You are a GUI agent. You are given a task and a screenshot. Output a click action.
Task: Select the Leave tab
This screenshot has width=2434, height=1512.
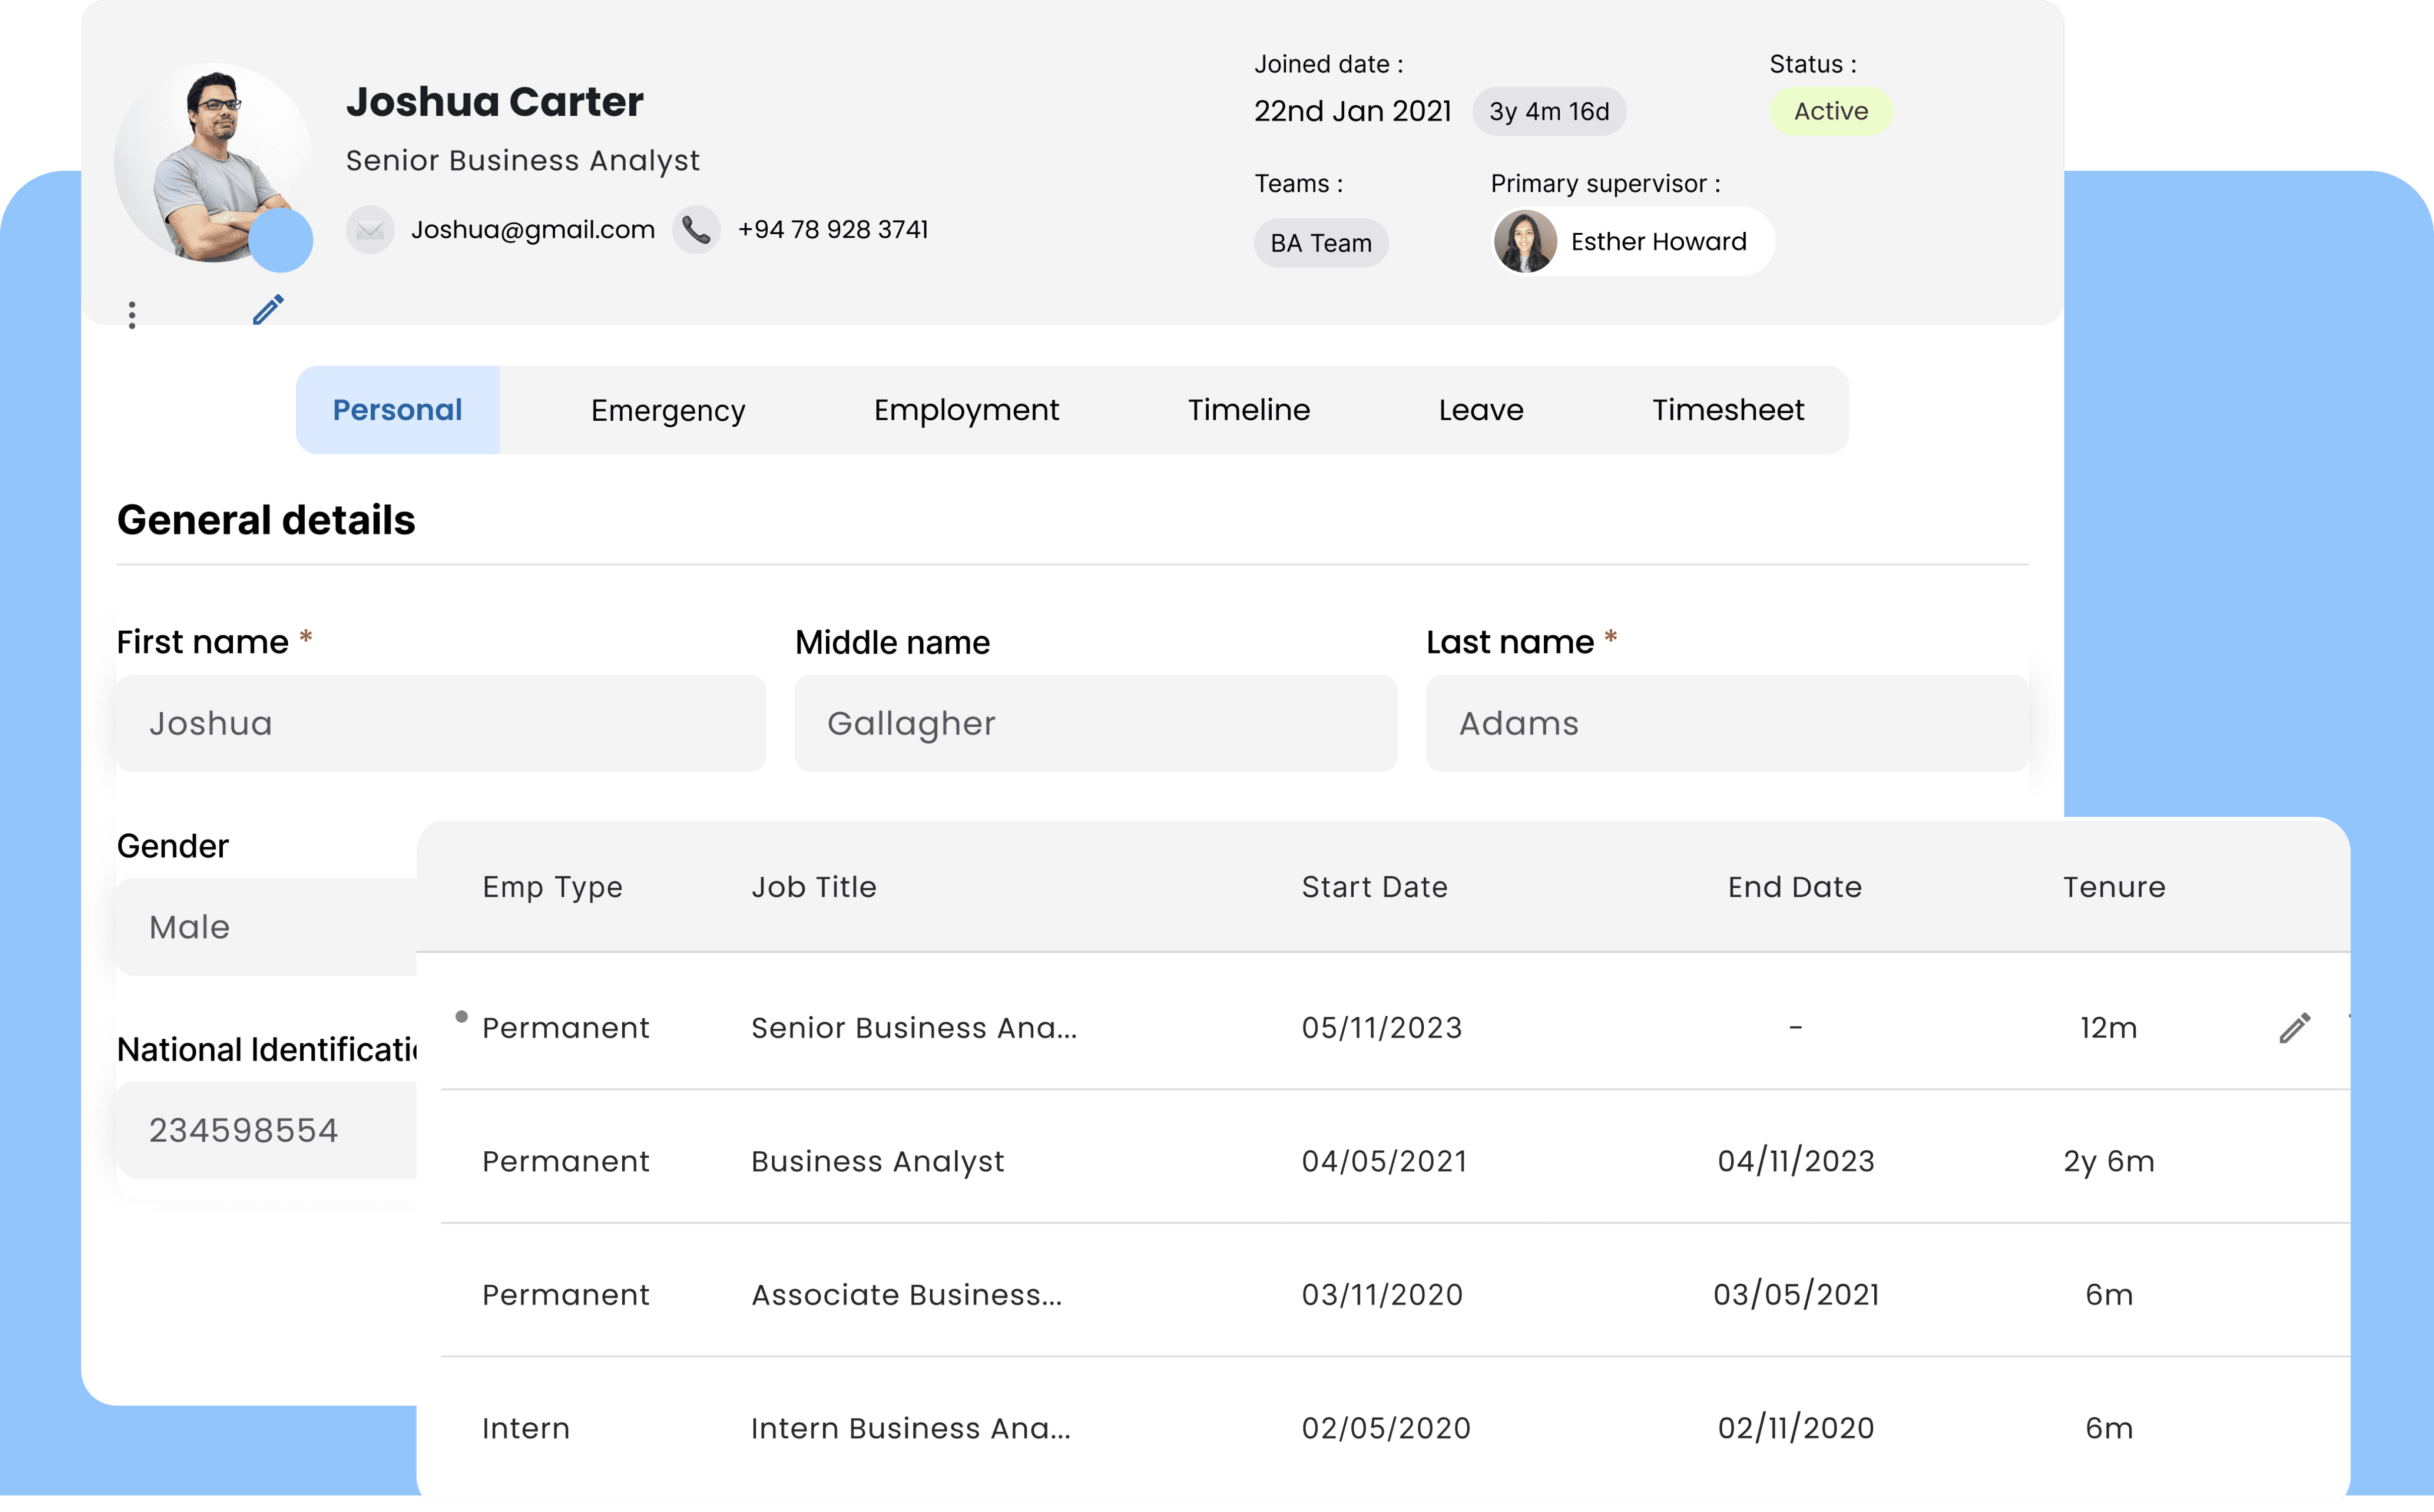tap(1481, 410)
